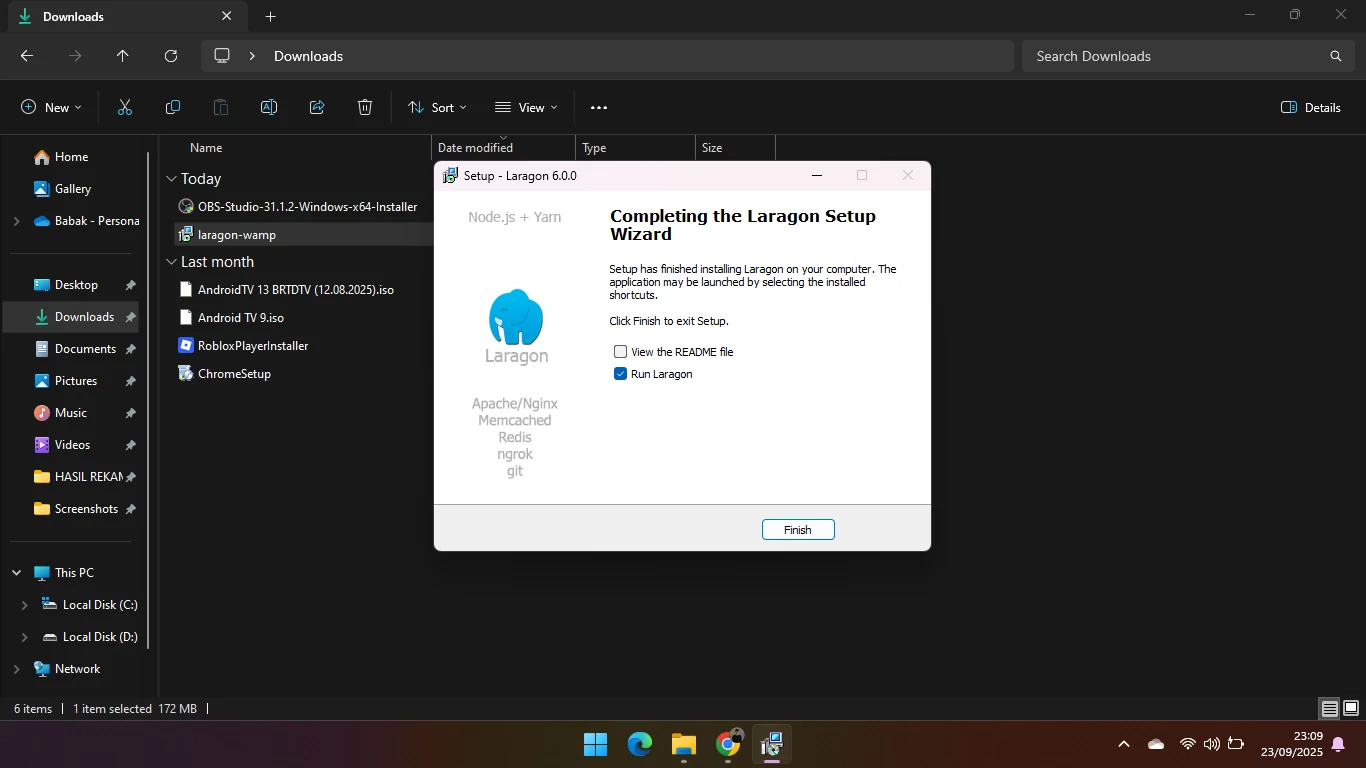
Task: Collapse the This PC tree node
Action: (x=17, y=573)
